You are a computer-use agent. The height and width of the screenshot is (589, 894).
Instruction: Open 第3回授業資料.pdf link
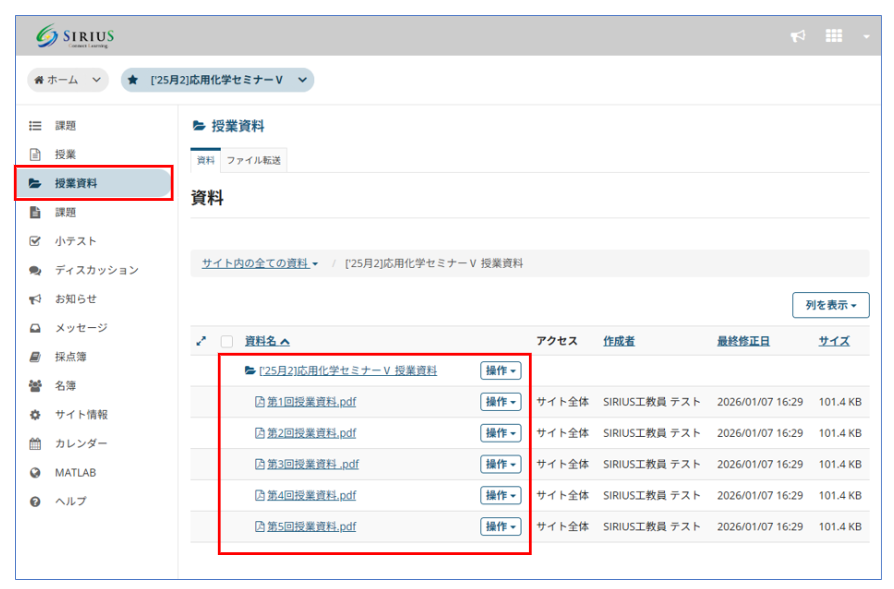point(312,464)
